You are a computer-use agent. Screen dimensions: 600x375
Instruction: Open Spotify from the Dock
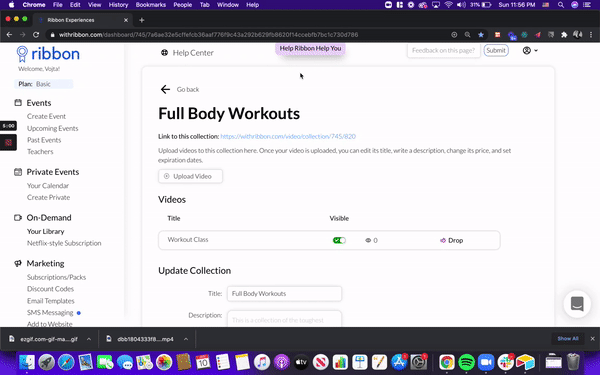tap(466, 362)
